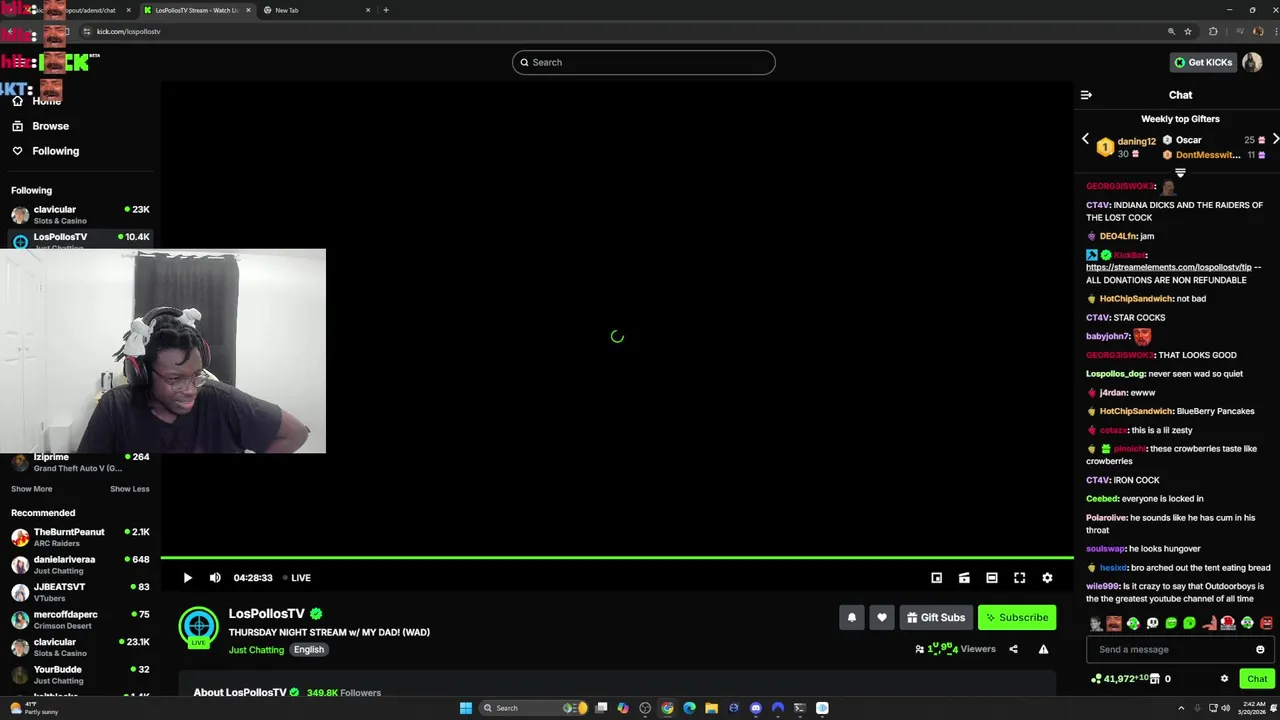Open Following in the sidebar menu

click(x=55, y=151)
